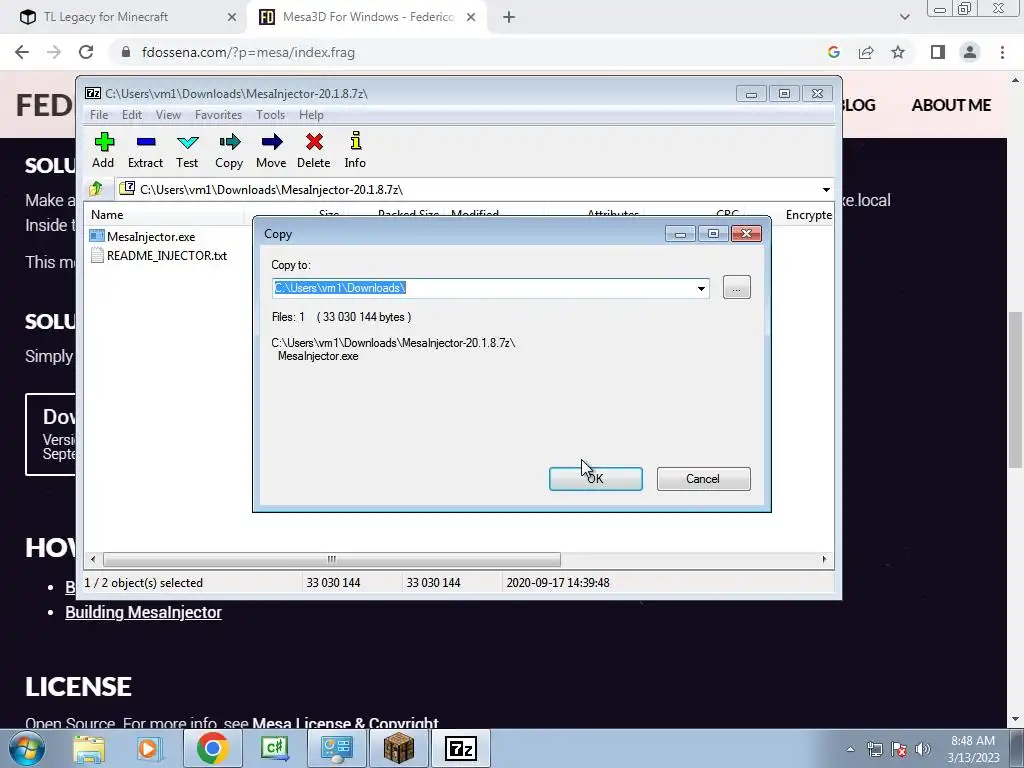Image resolution: width=1024 pixels, height=768 pixels.
Task: Click the Delete toolbar icon
Action: click(313, 150)
